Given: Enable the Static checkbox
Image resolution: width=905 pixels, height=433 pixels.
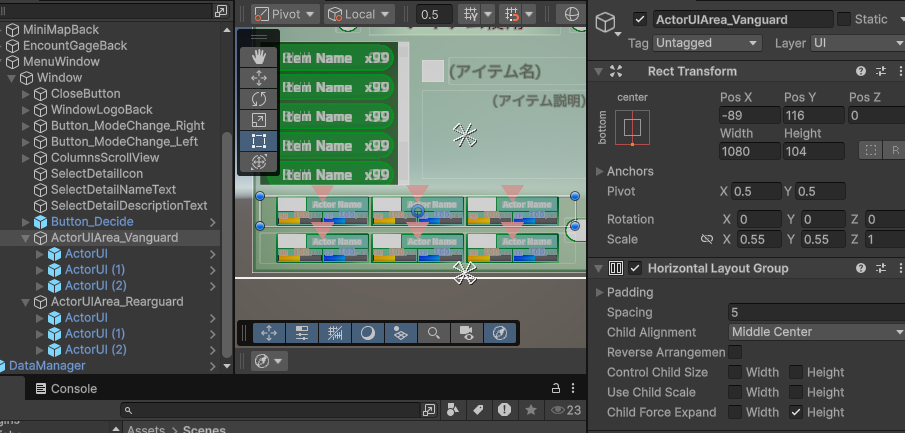Looking at the screenshot, I should tap(844, 20).
